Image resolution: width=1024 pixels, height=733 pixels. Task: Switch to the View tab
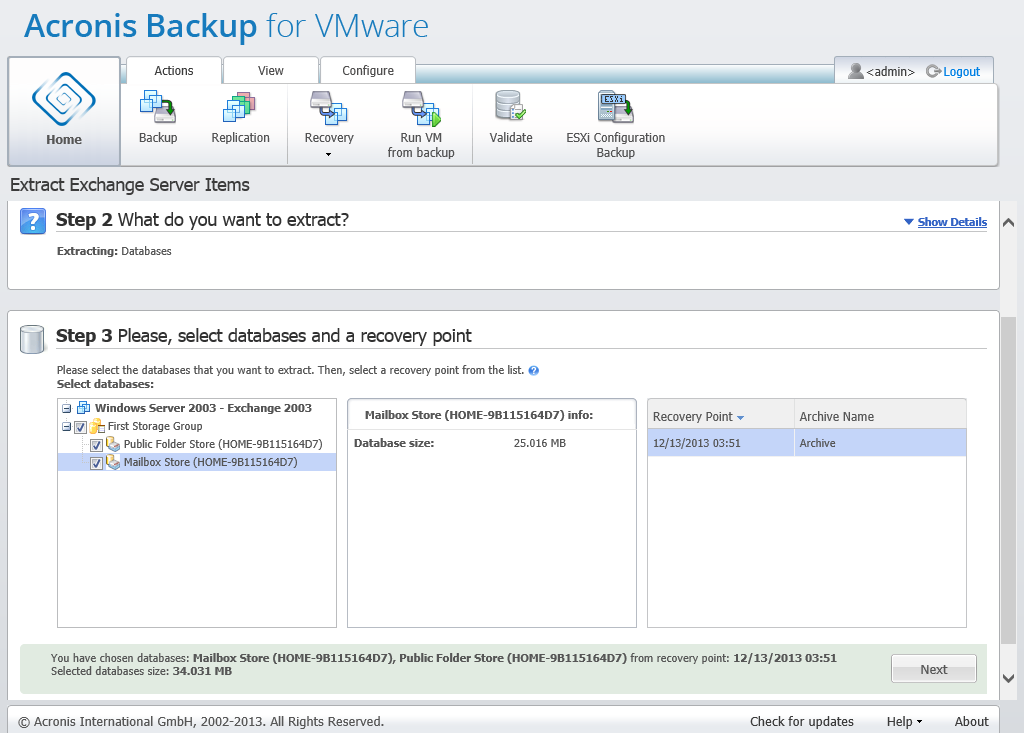click(x=270, y=71)
